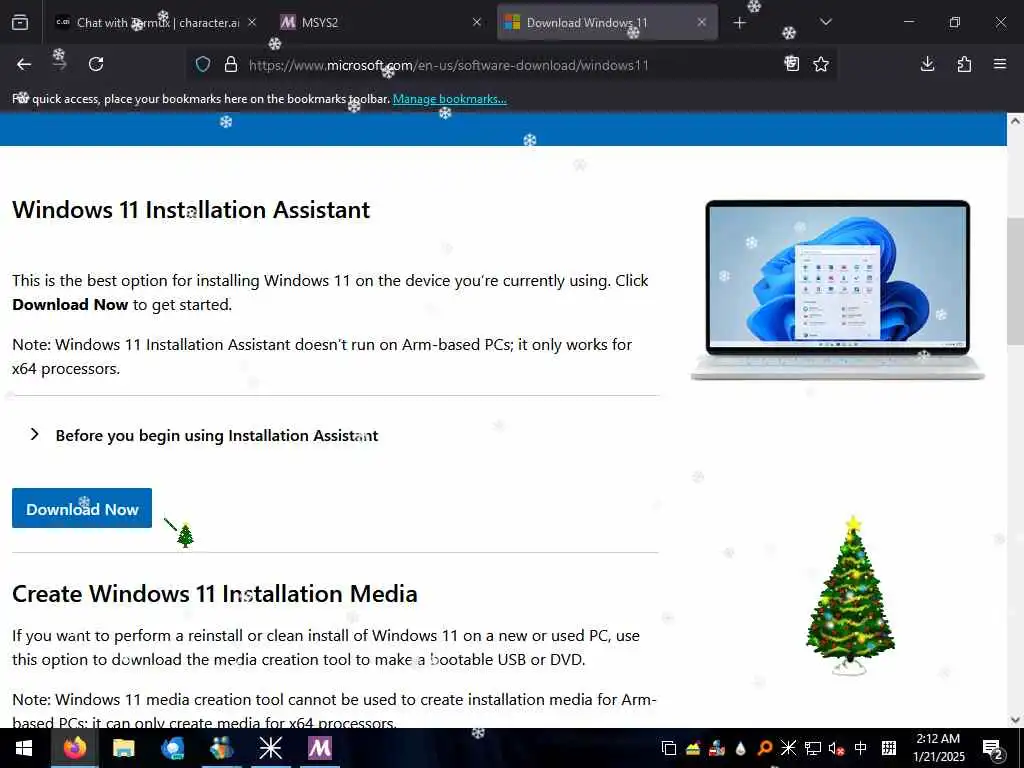Open the Firefox View button in tab bar

coord(20,23)
